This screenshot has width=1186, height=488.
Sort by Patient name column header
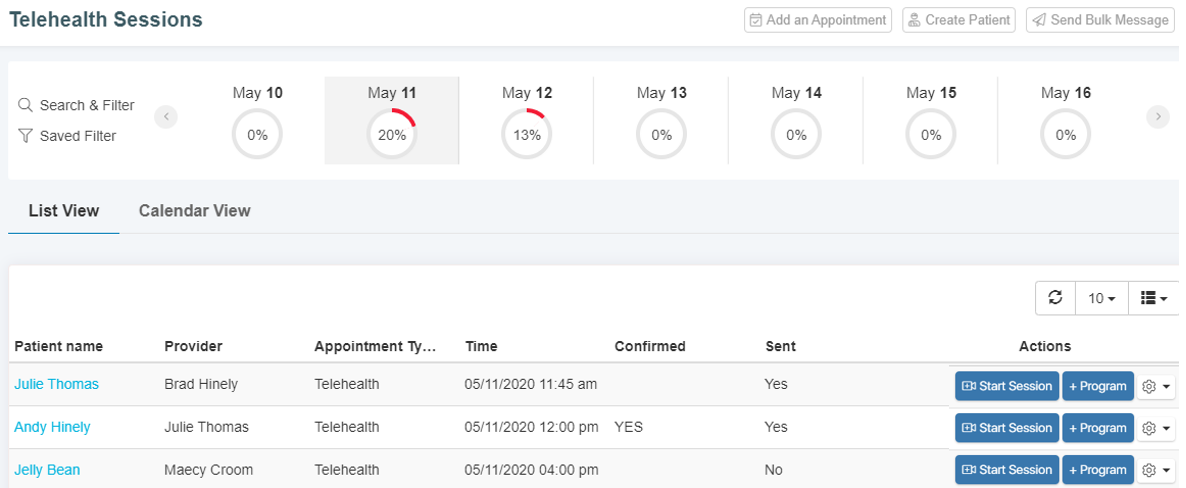tap(58, 347)
